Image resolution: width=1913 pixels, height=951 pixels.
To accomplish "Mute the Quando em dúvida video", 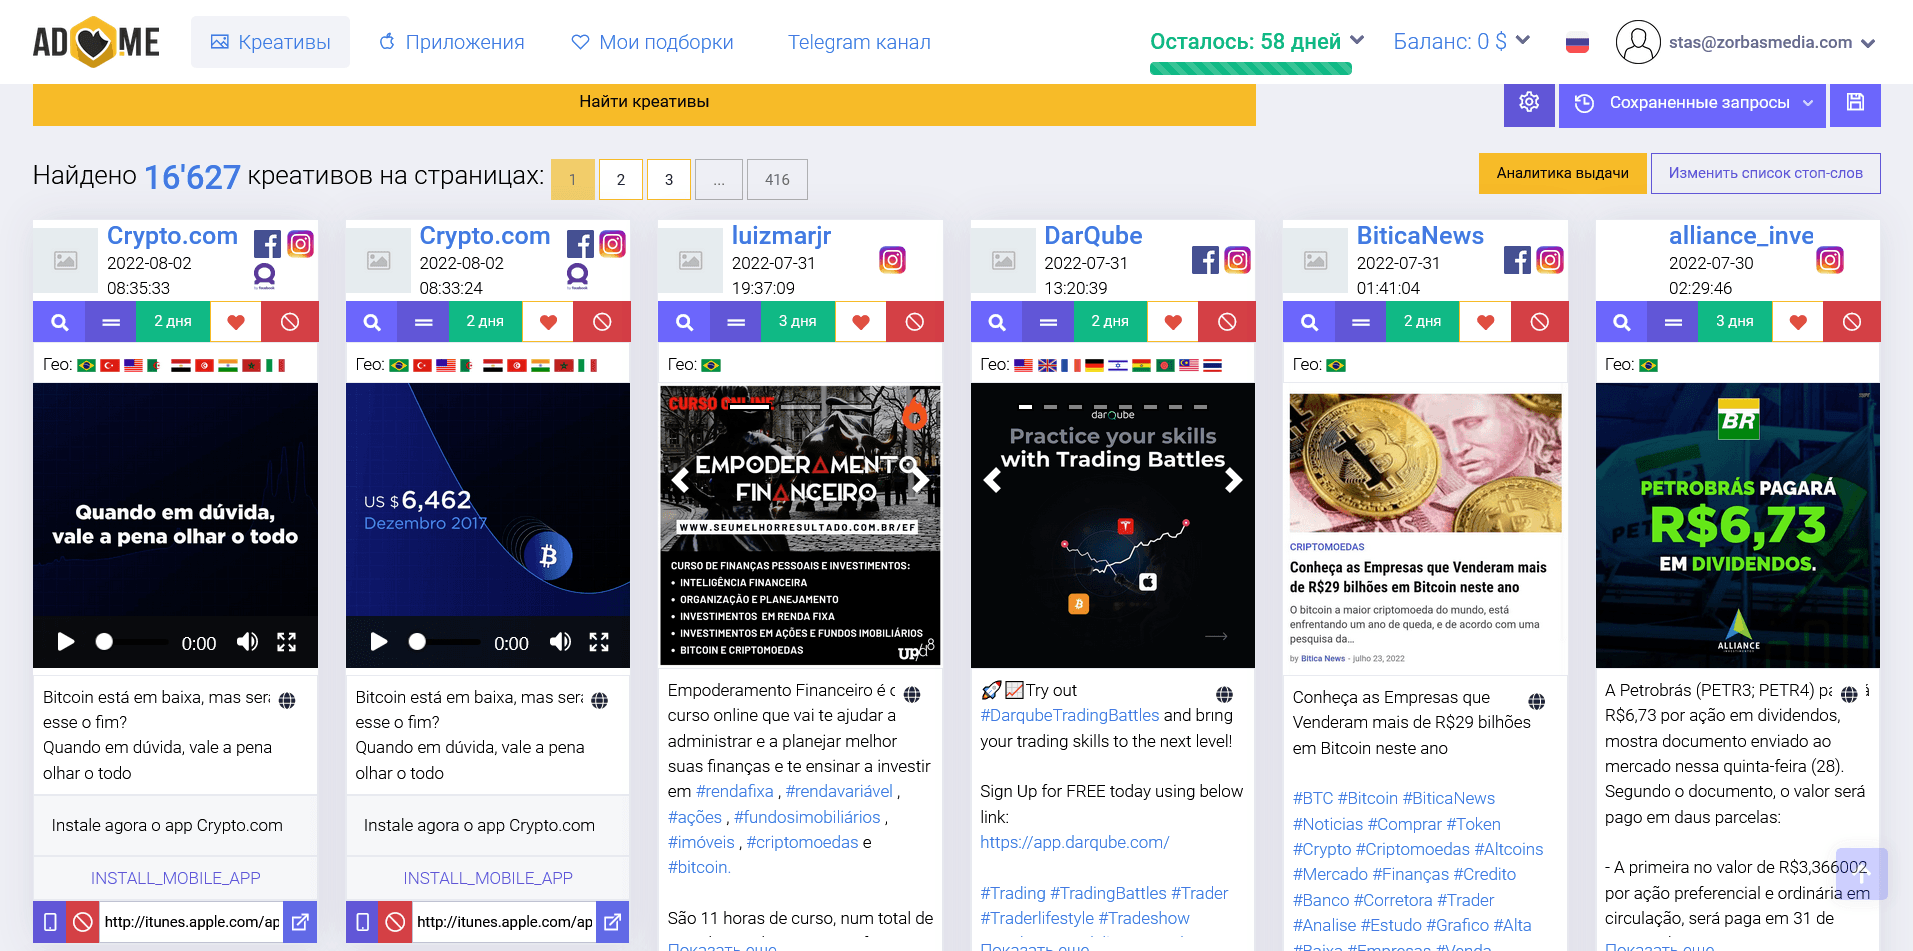I will (247, 642).
